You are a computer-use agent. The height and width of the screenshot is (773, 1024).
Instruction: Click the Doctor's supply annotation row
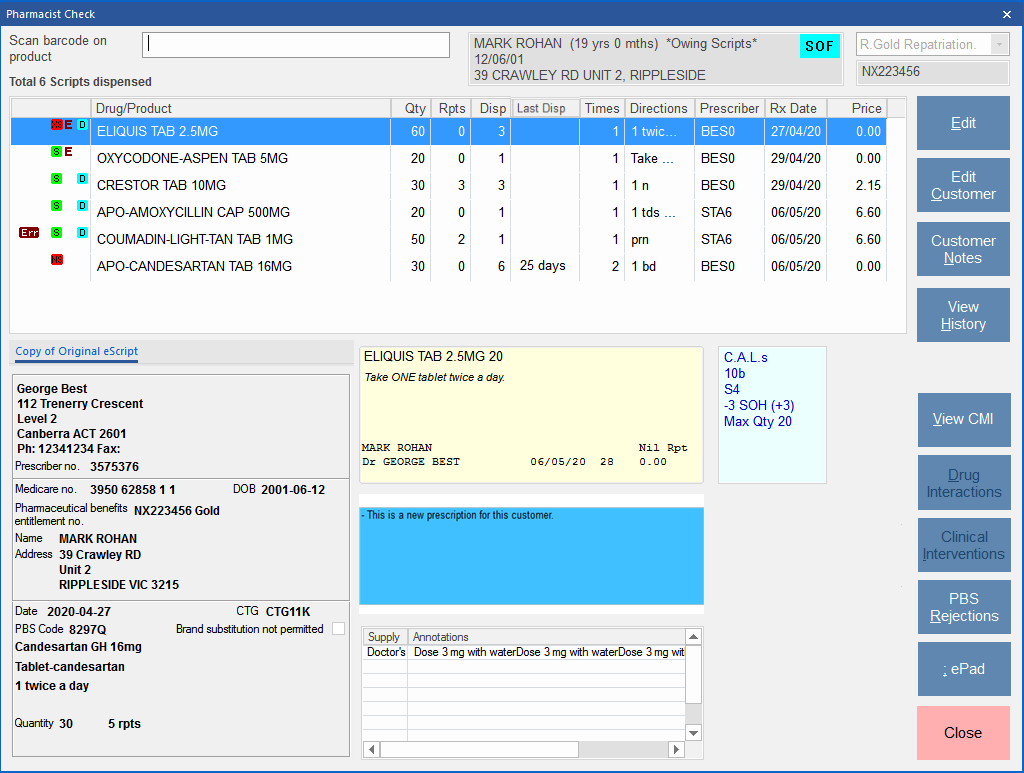(524, 652)
